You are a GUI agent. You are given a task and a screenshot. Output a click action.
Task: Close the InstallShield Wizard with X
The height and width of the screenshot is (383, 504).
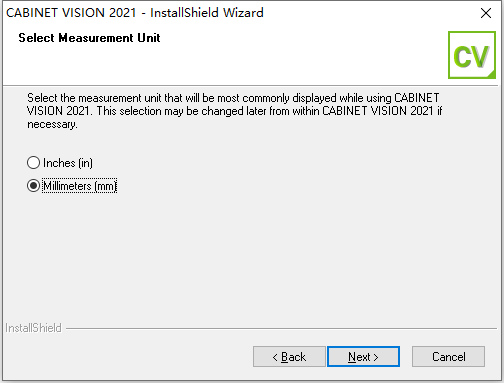pos(486,13)
